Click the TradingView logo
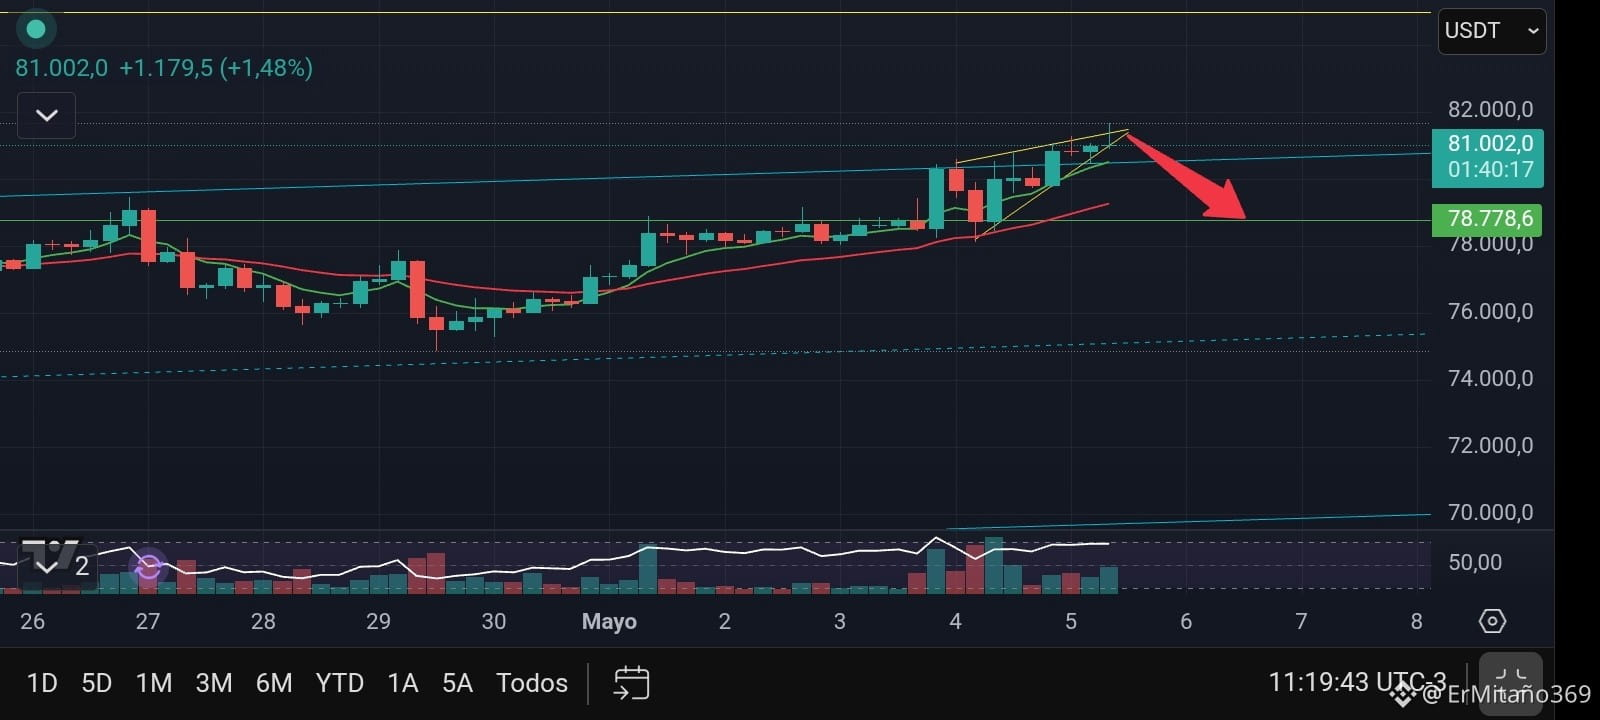Image resolution: width=1600 pixels, height=720 pixels. 50,553
